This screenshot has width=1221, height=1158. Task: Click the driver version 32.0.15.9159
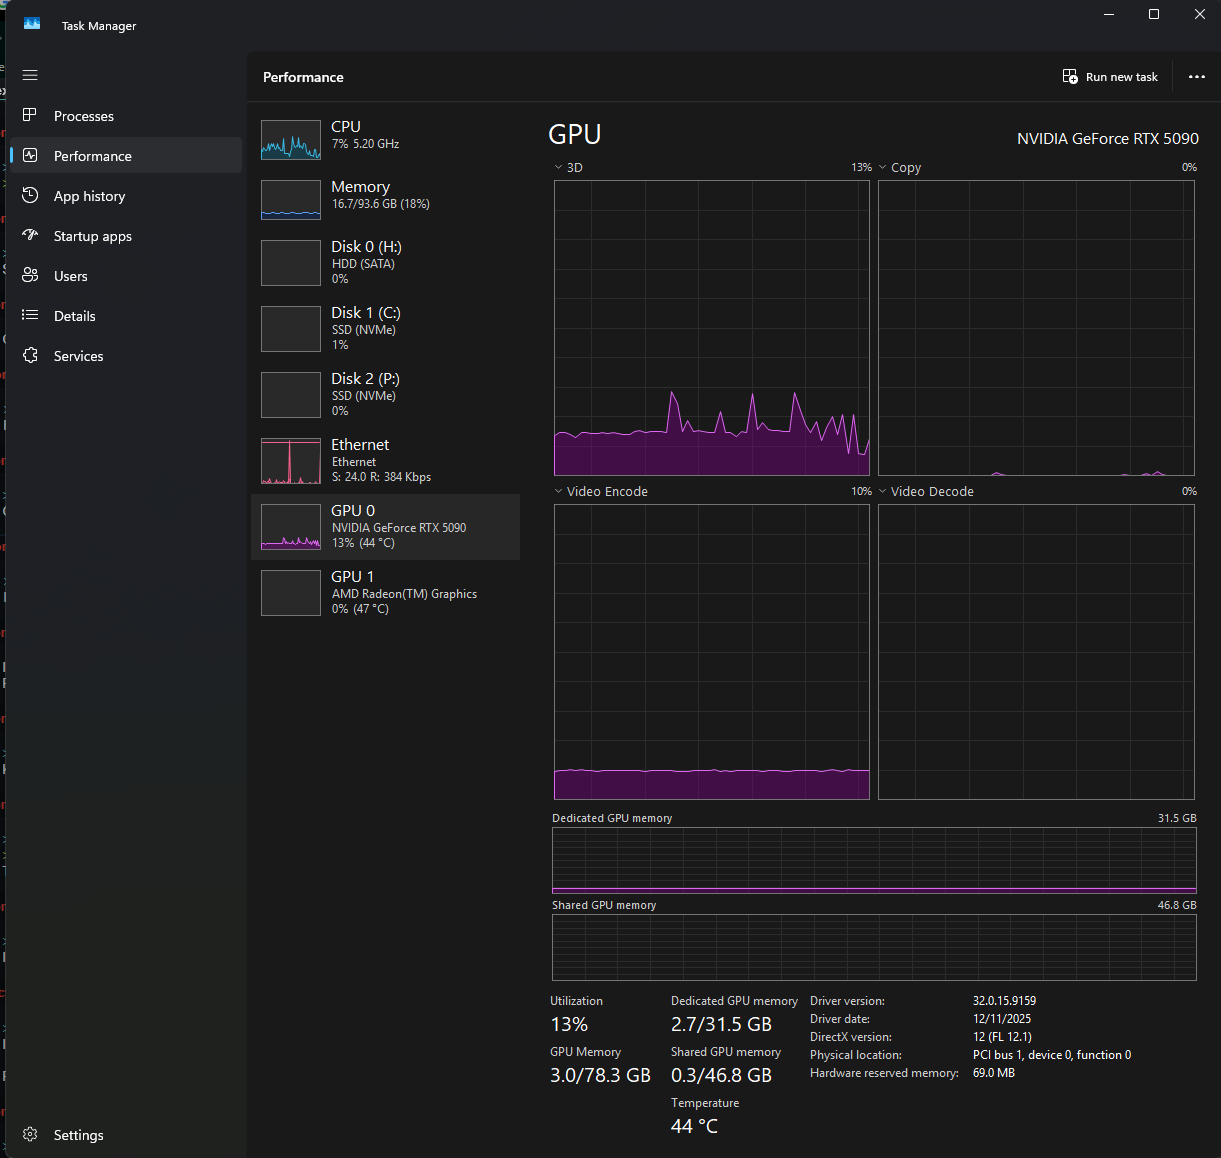tap(1004, 1001)
